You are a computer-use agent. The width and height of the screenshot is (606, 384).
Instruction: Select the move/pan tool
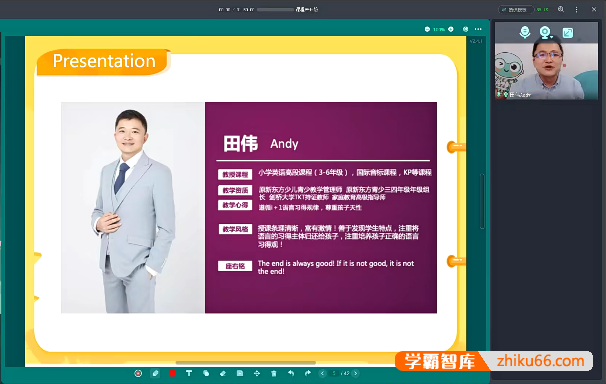point(257,373)
